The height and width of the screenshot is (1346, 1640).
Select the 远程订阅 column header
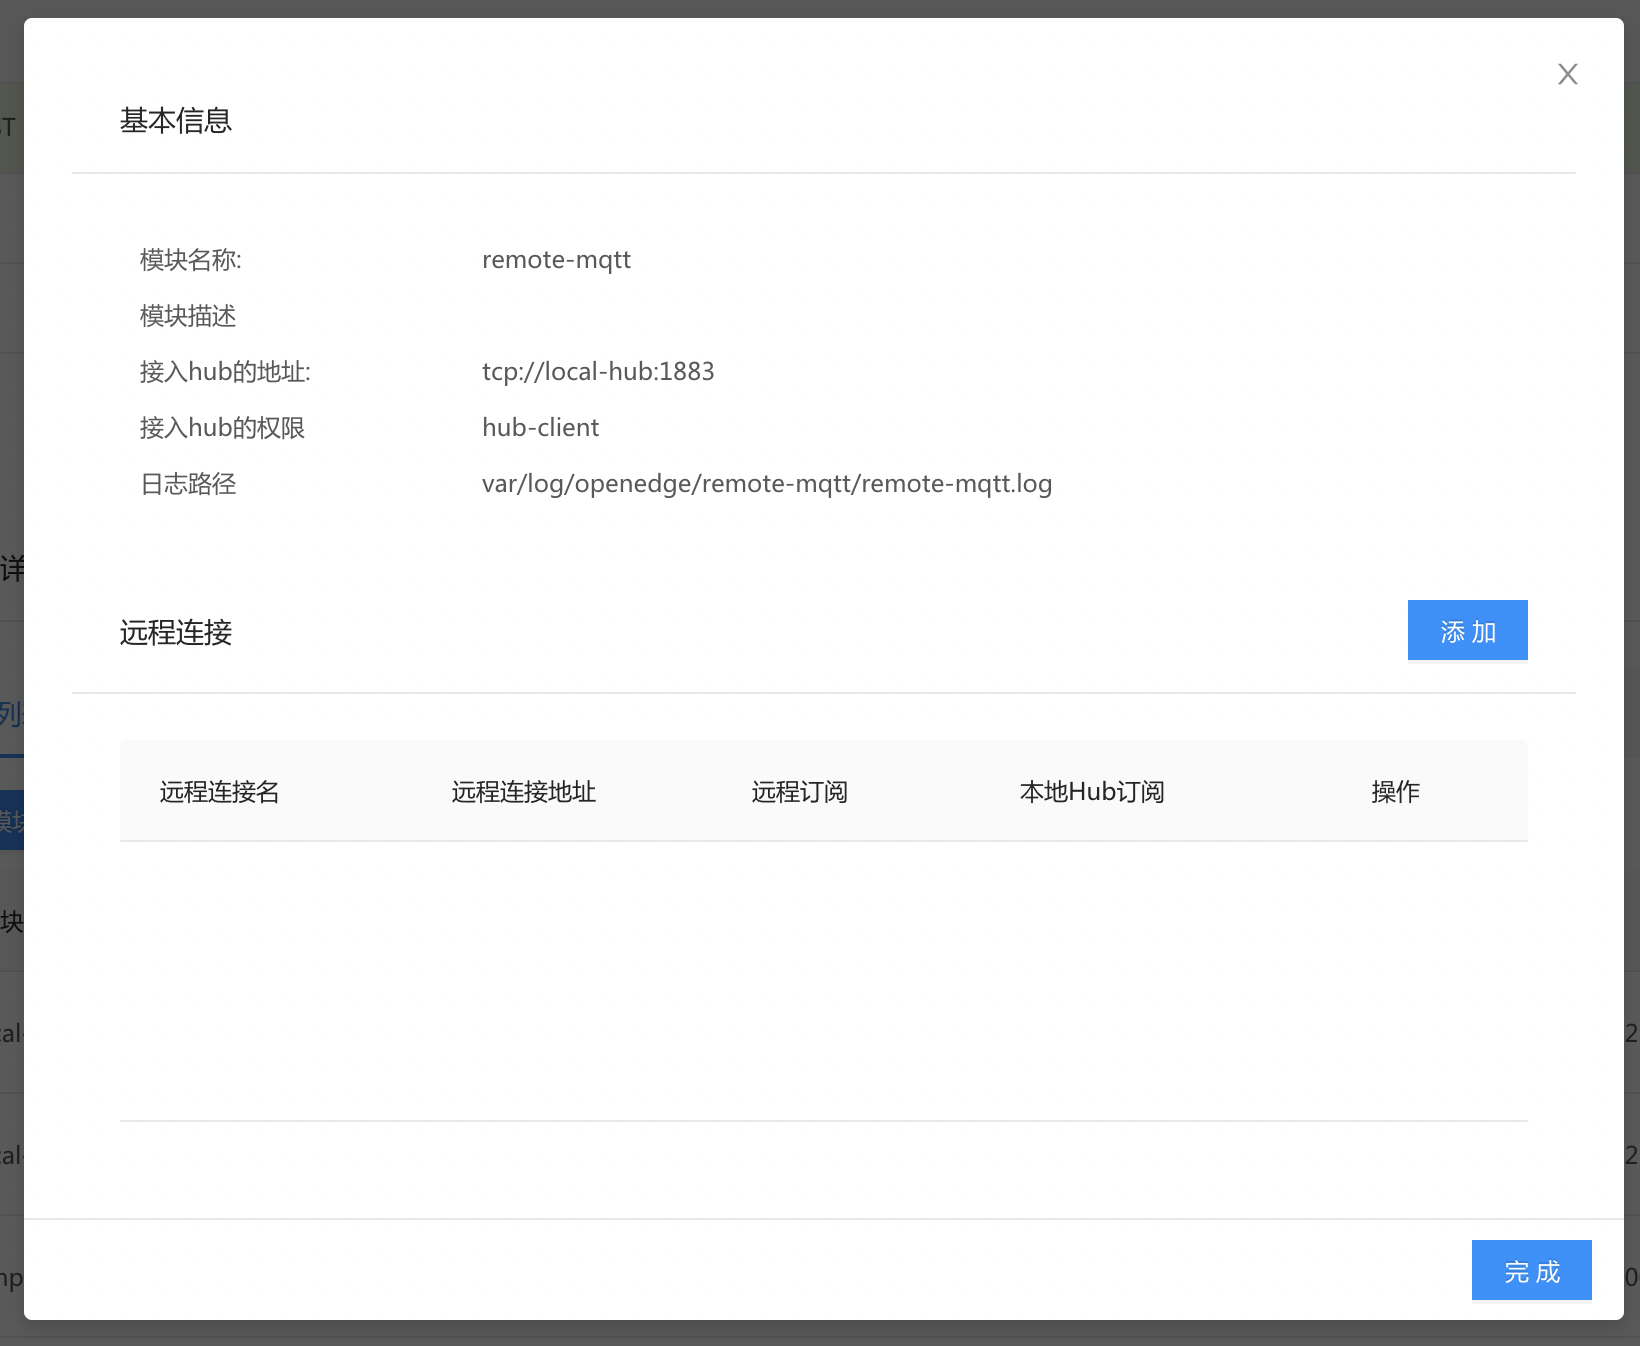[799, 792]
